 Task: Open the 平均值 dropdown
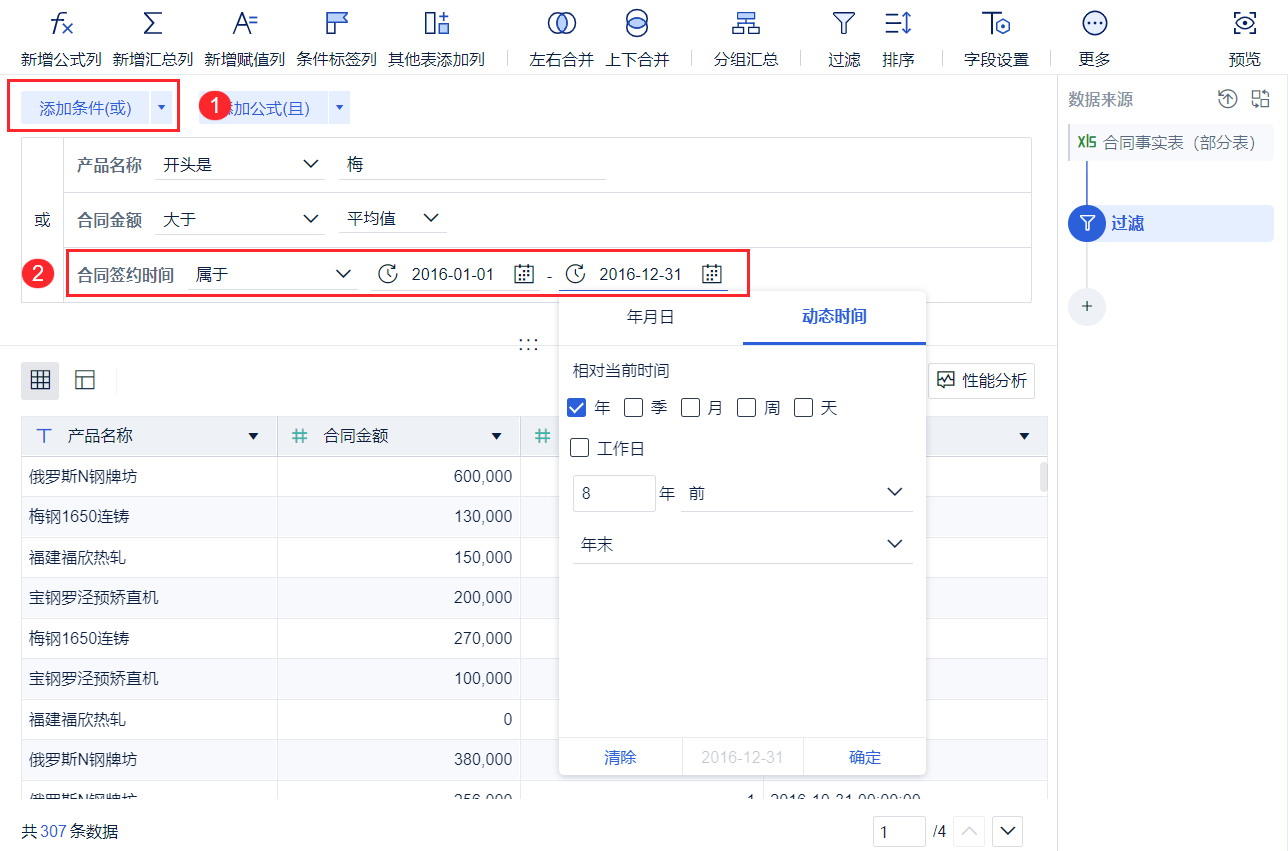[x=392, y=219]
